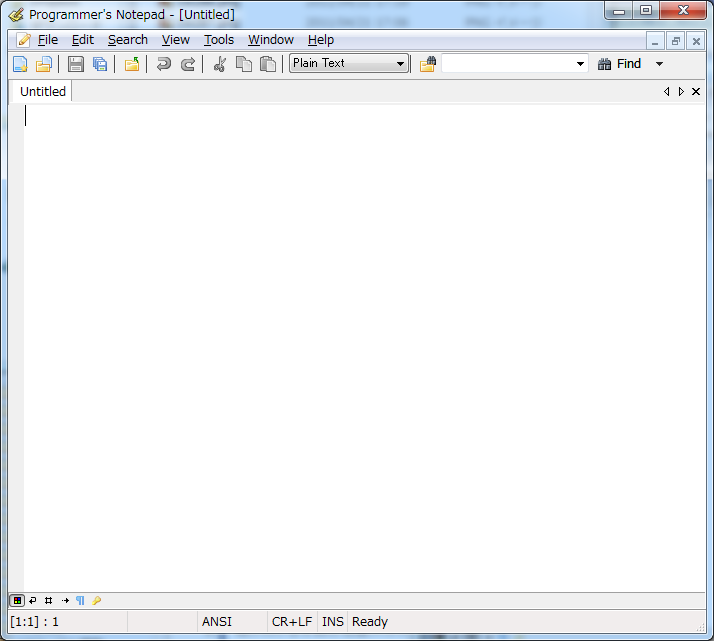Toggle read-only with the key icon
This screenshot has width=714, height=641.
(x=97, y=600)
